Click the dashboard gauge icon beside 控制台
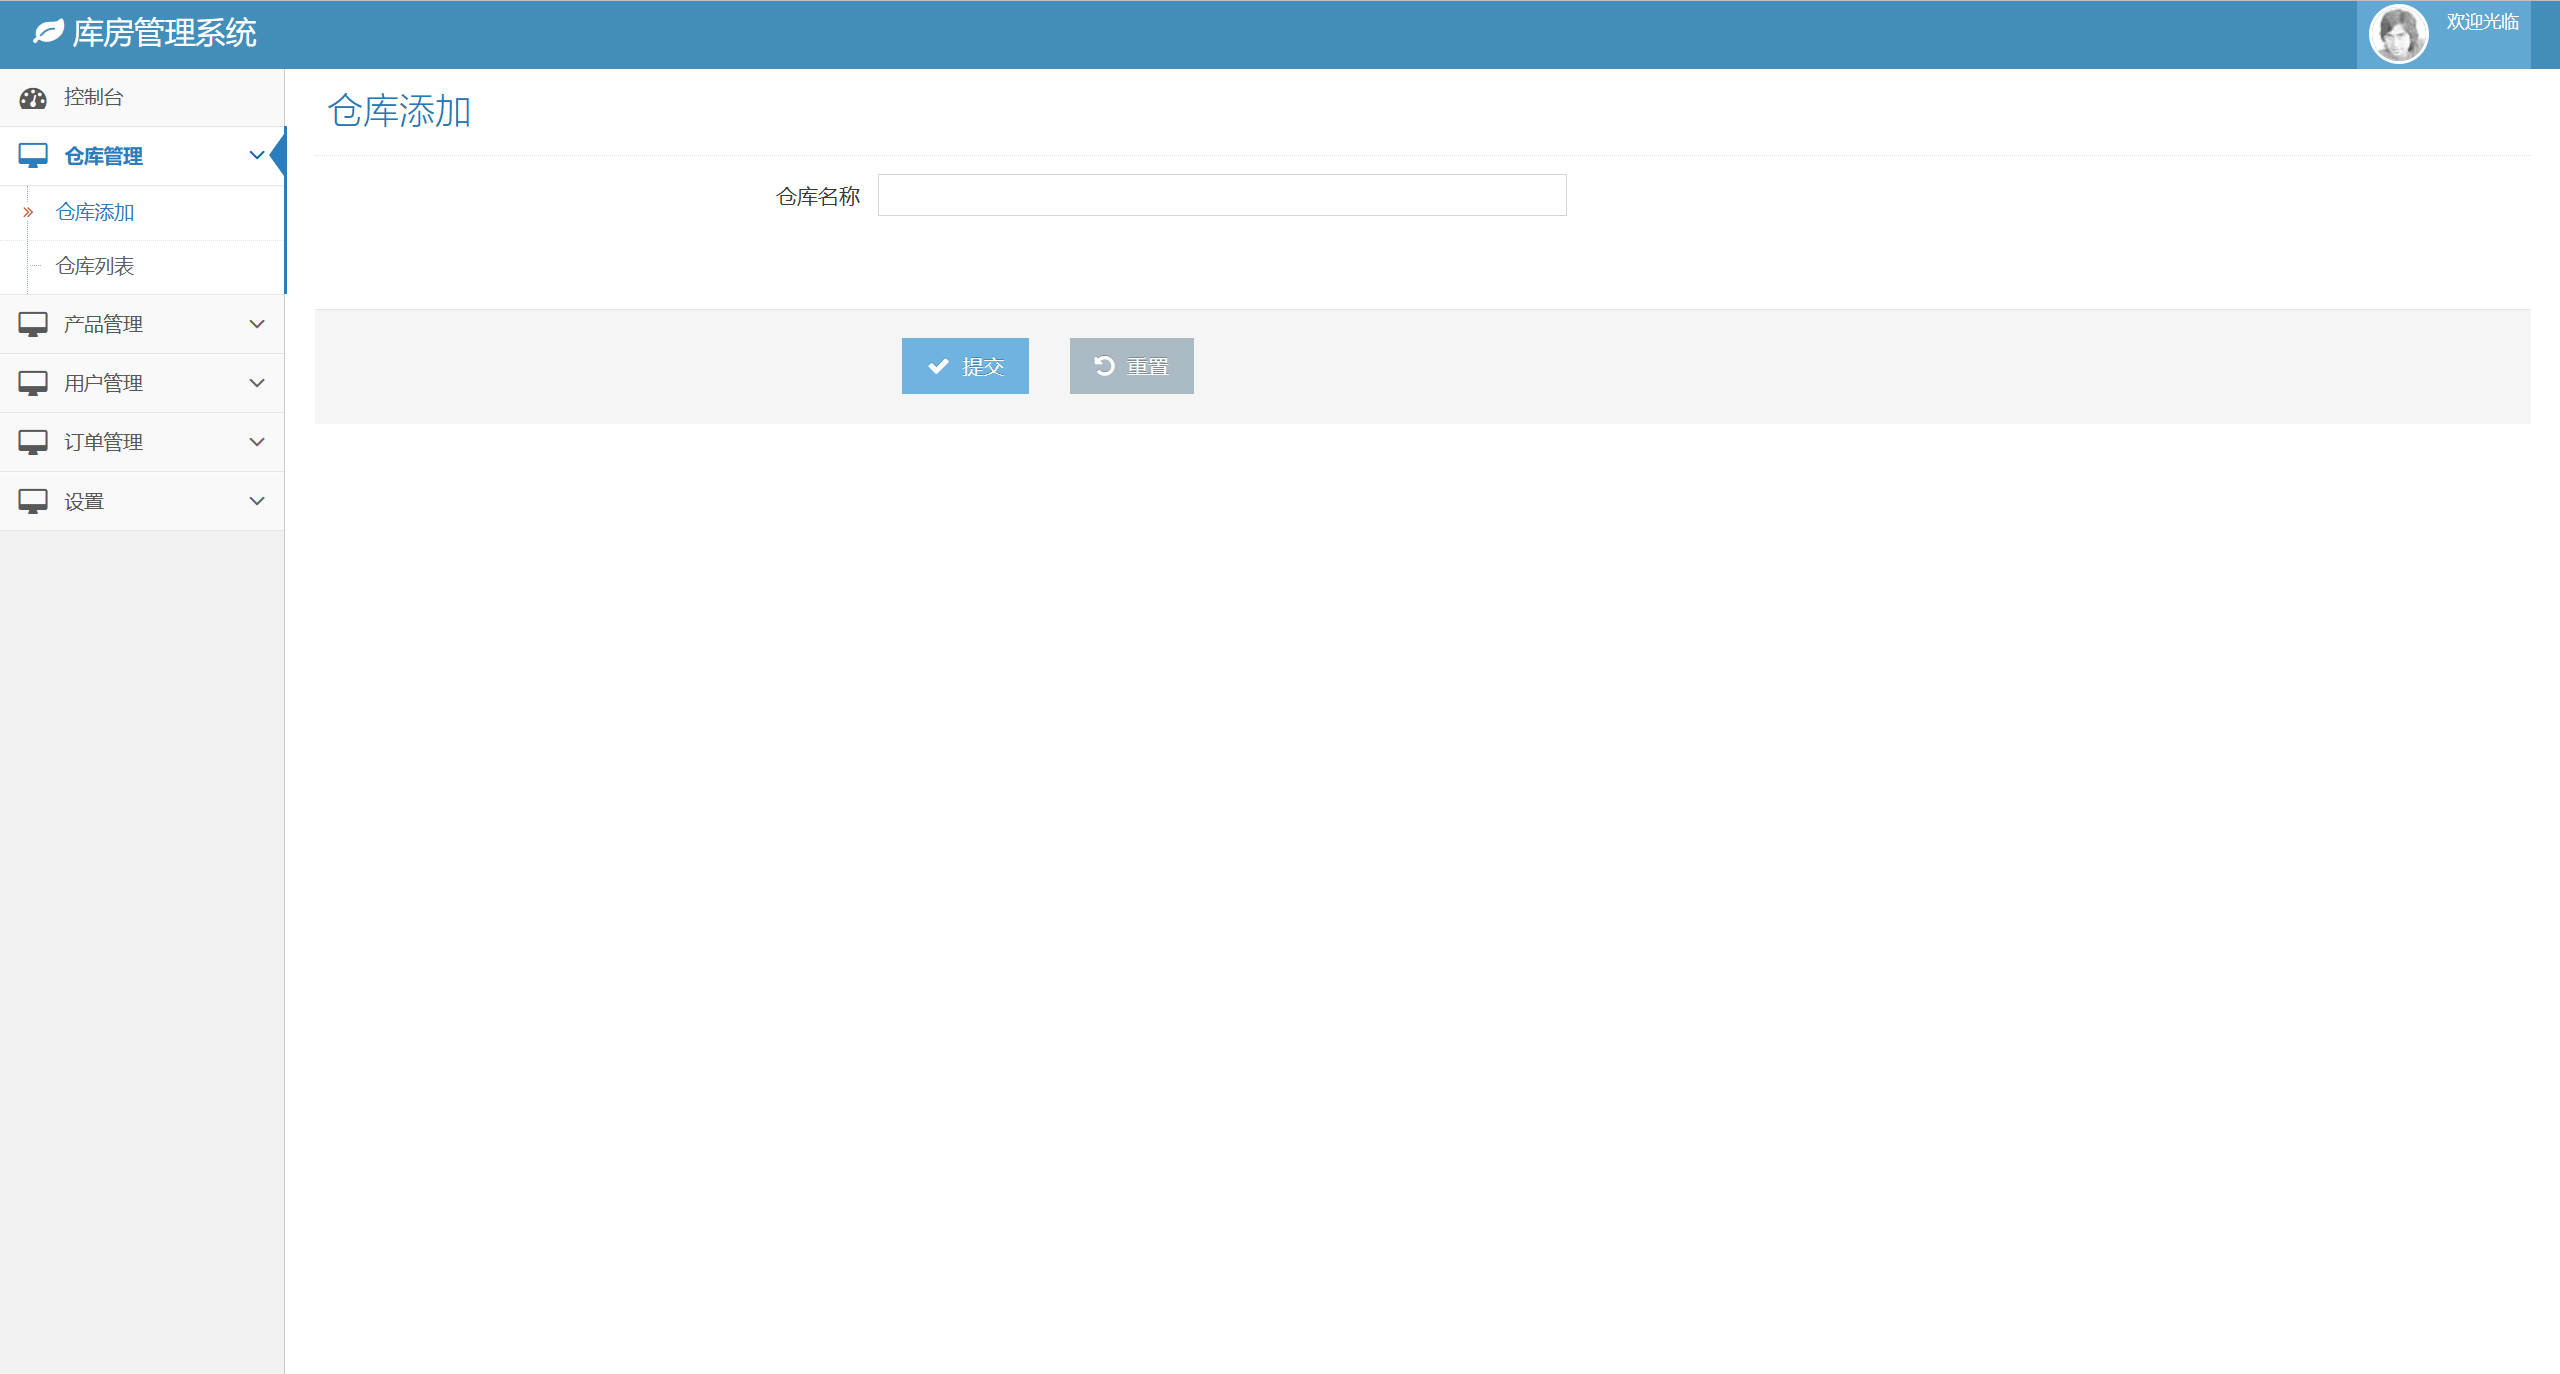The image size is (2560, 1374). [33, 98]
